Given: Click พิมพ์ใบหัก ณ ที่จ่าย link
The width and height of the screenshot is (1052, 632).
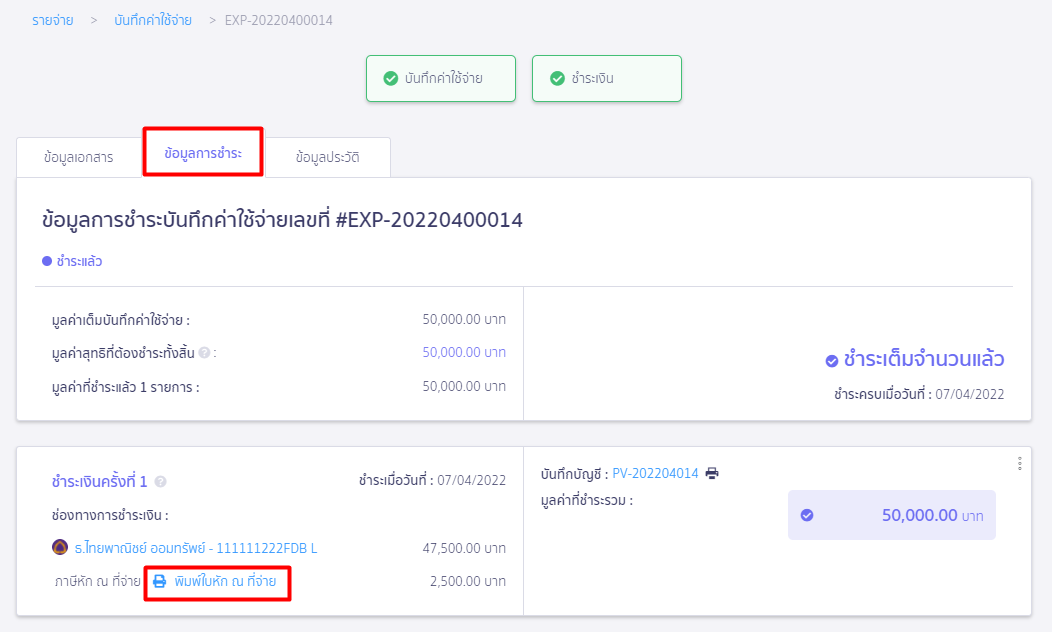Looking at the screenshot, I should click(225, 581).
